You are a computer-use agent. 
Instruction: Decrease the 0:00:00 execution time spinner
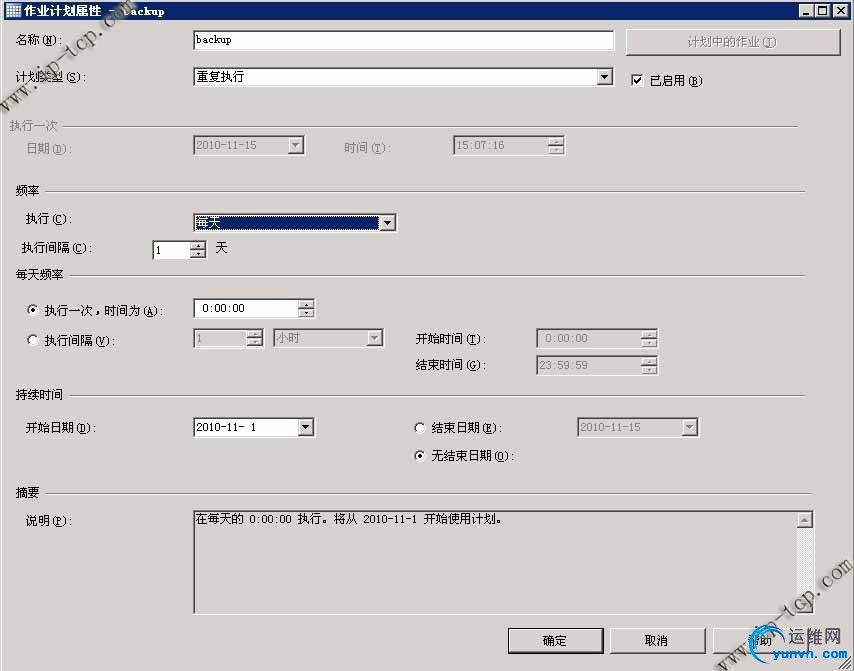pyautogui.click(x=306, y=313)
